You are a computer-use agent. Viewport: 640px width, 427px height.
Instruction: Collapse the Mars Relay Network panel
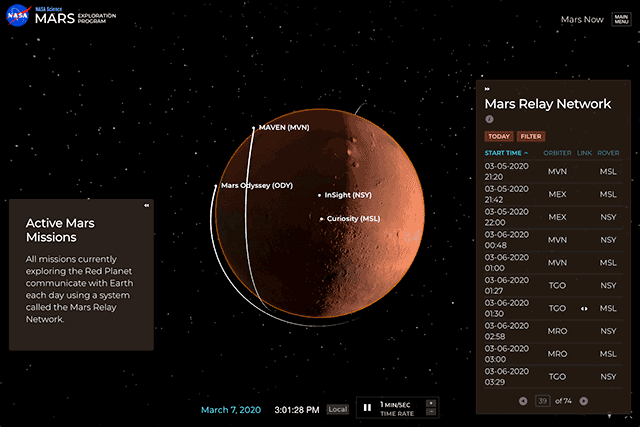(x=488, y=89)
